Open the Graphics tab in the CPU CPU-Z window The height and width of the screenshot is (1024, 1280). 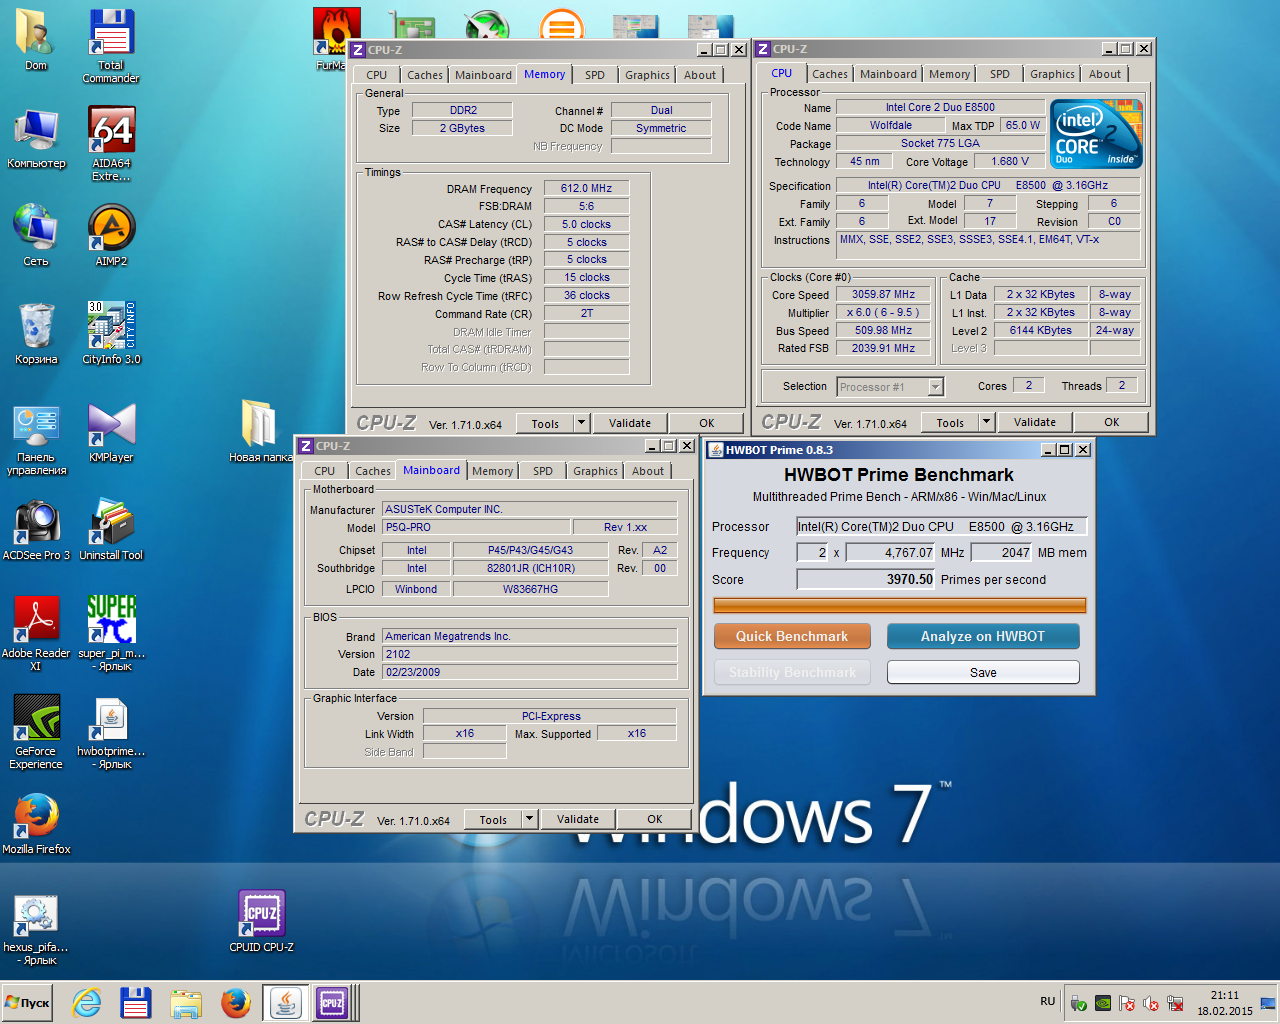pos(1052,74)
